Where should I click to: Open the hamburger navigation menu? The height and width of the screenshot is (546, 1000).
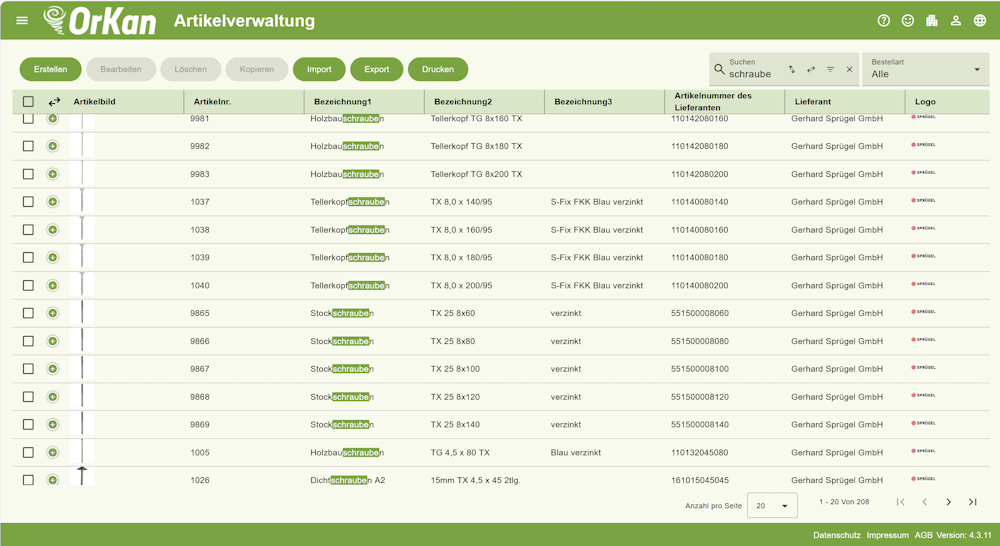(22, 20)
